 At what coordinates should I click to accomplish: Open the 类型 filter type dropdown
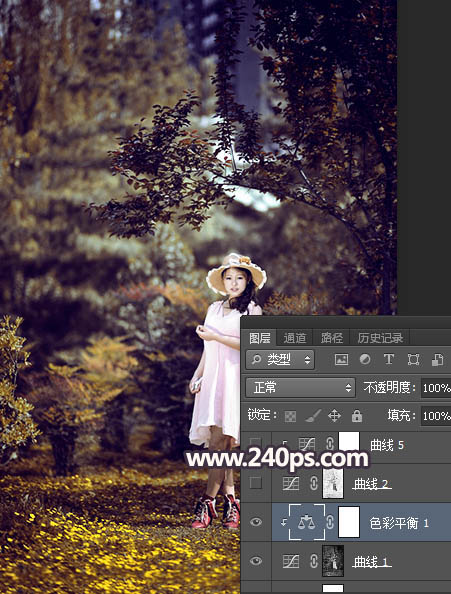[280, 360]
